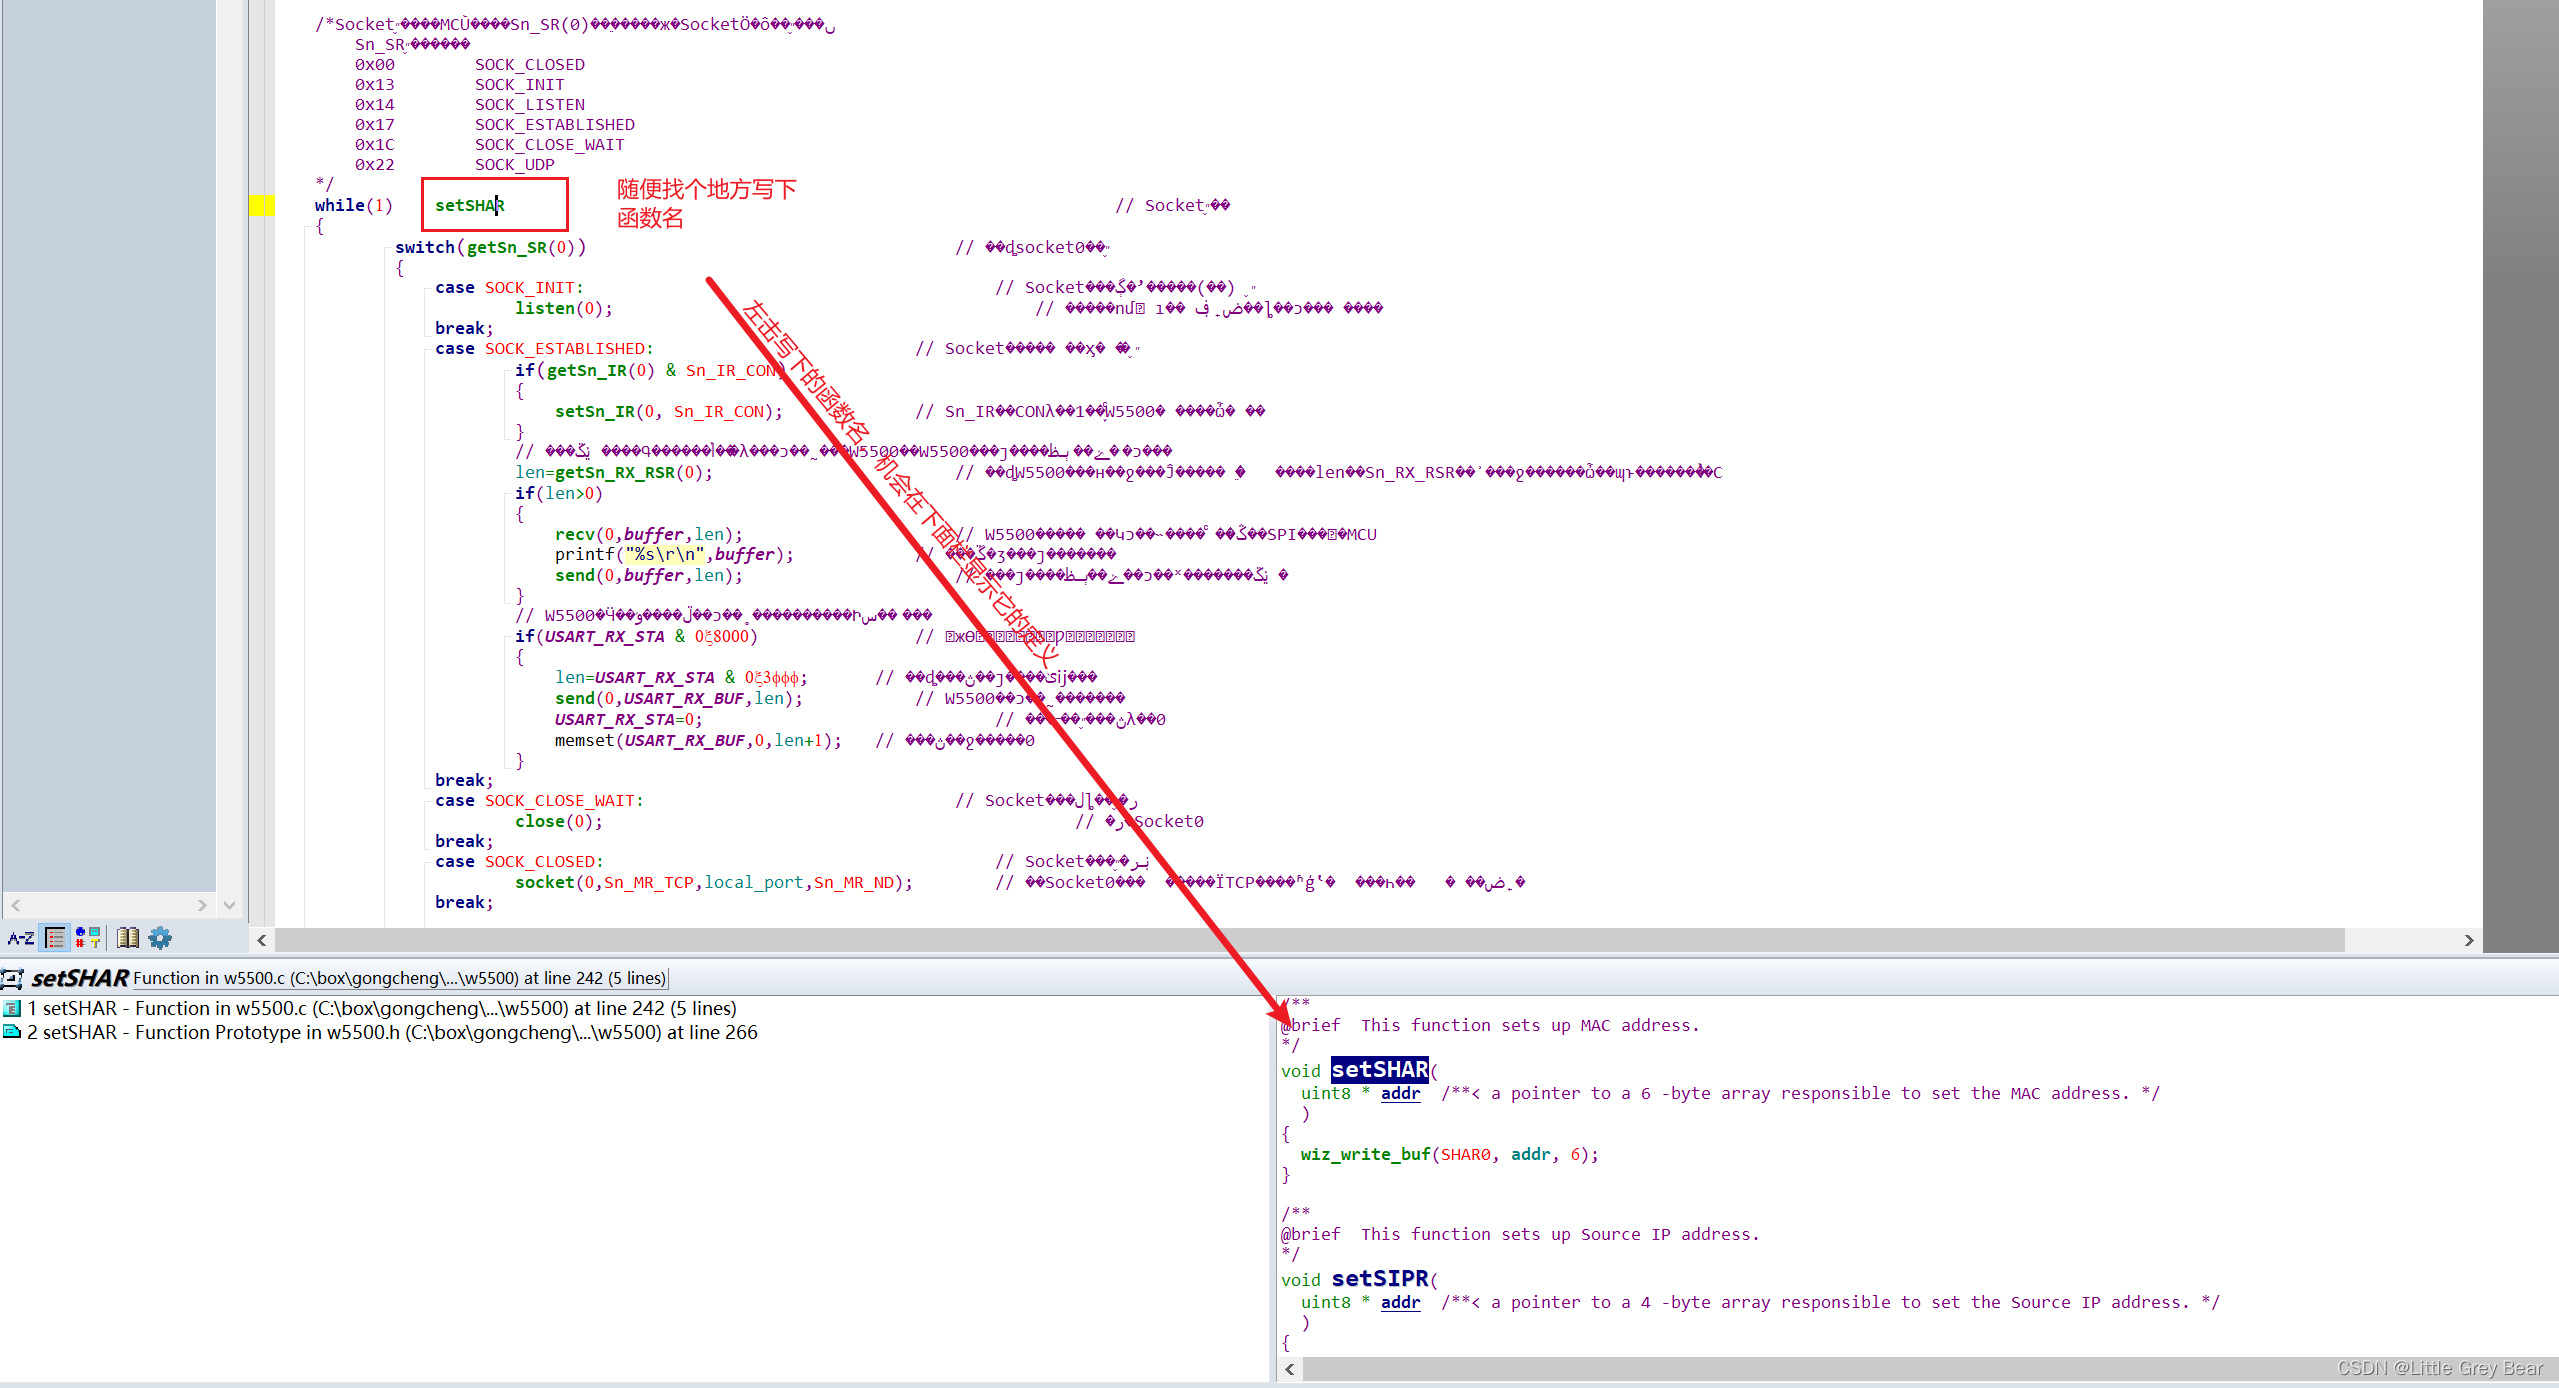The width and height of the screenshot is (2559, 1388).
Task: Click the symbol type filter icon
Action: point(88,938)
